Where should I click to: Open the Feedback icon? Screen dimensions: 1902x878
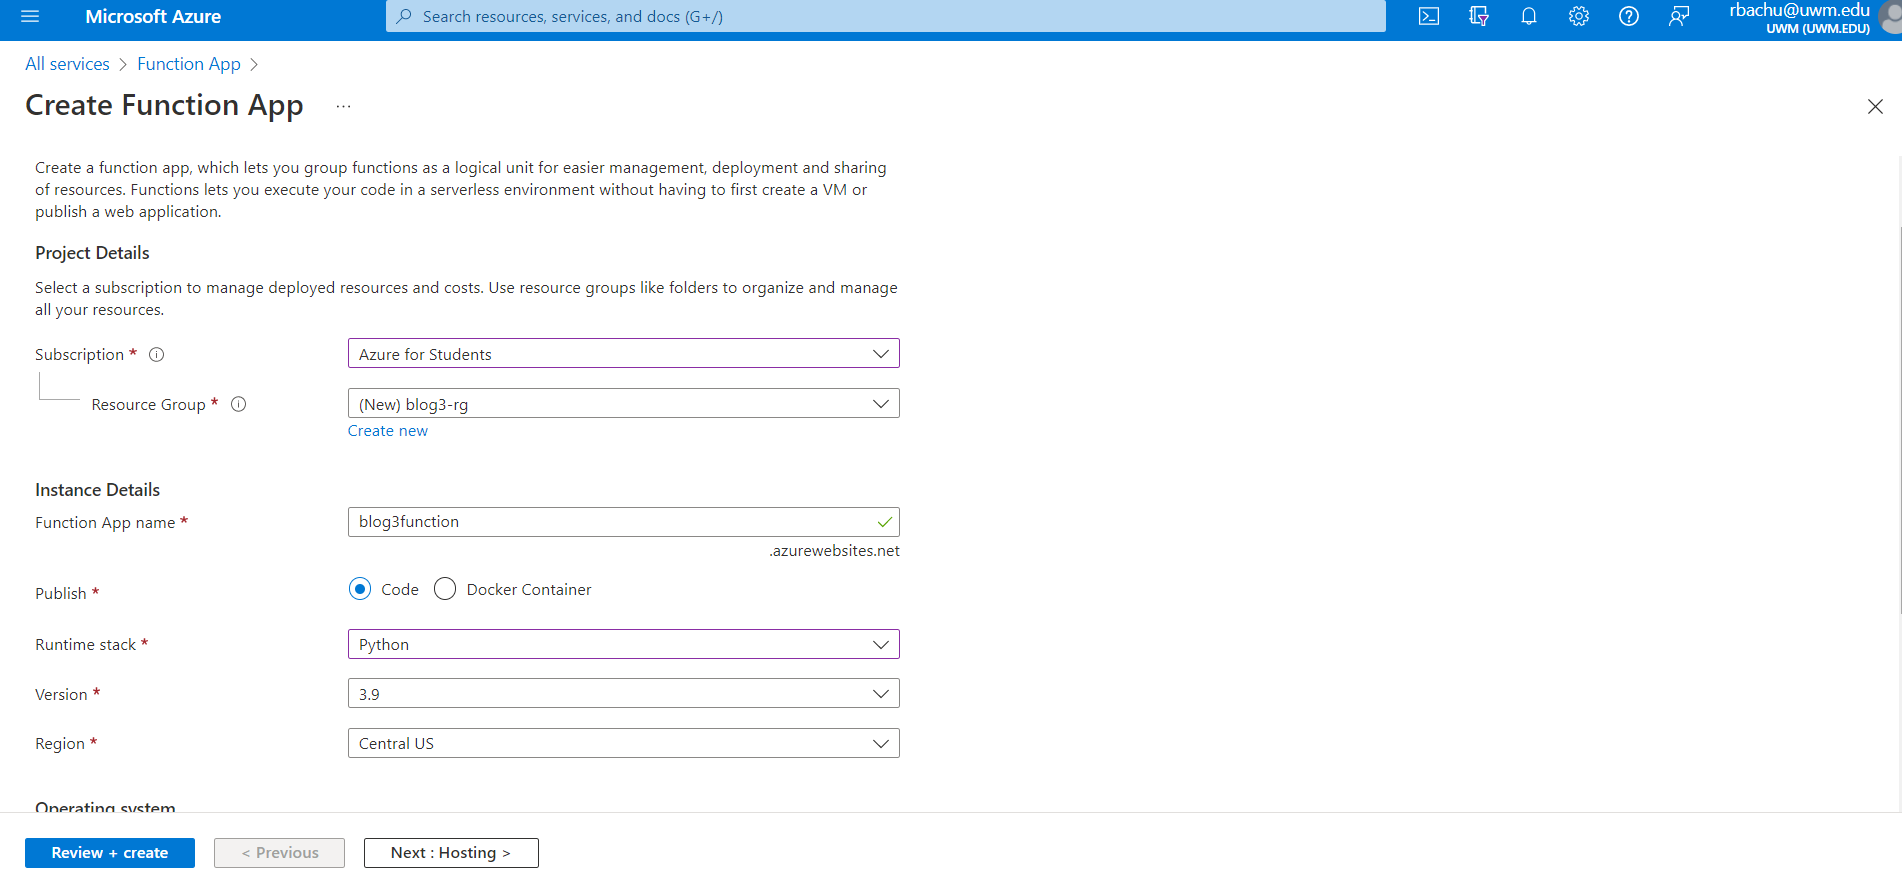pyautogui.click(x=1679, y=16)
